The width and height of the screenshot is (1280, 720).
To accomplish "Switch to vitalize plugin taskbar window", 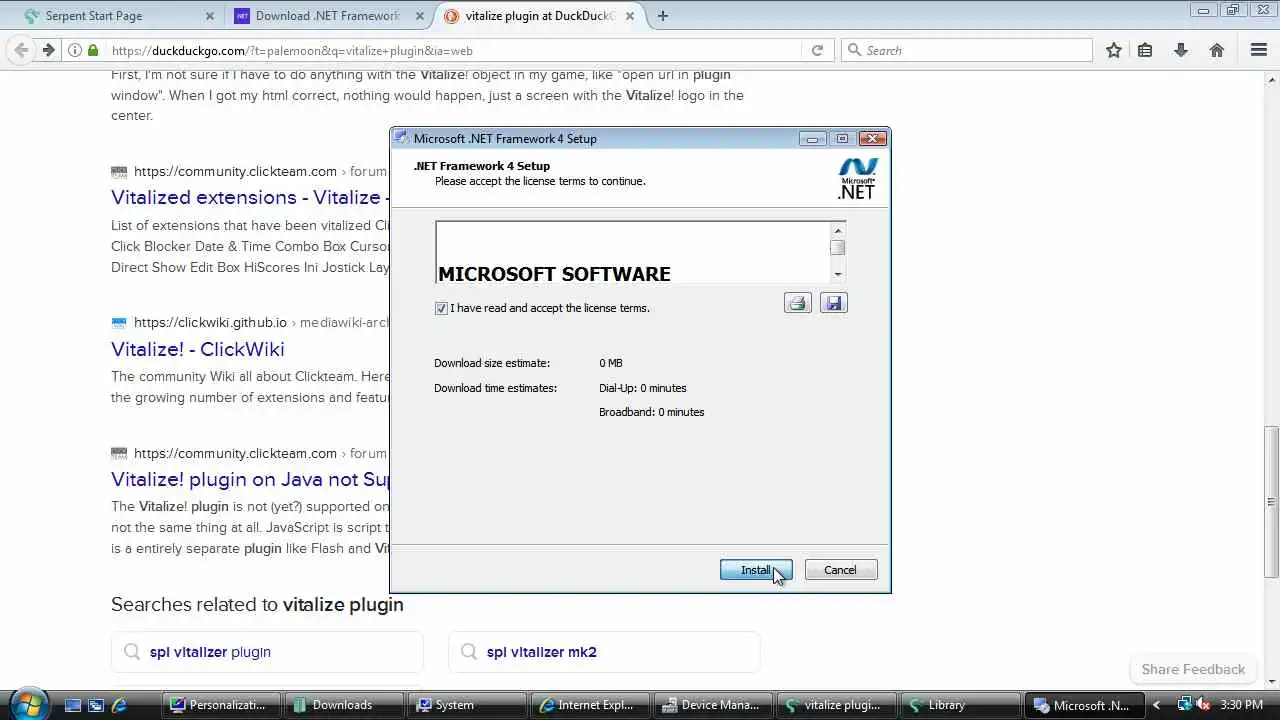I will (837, 705).
